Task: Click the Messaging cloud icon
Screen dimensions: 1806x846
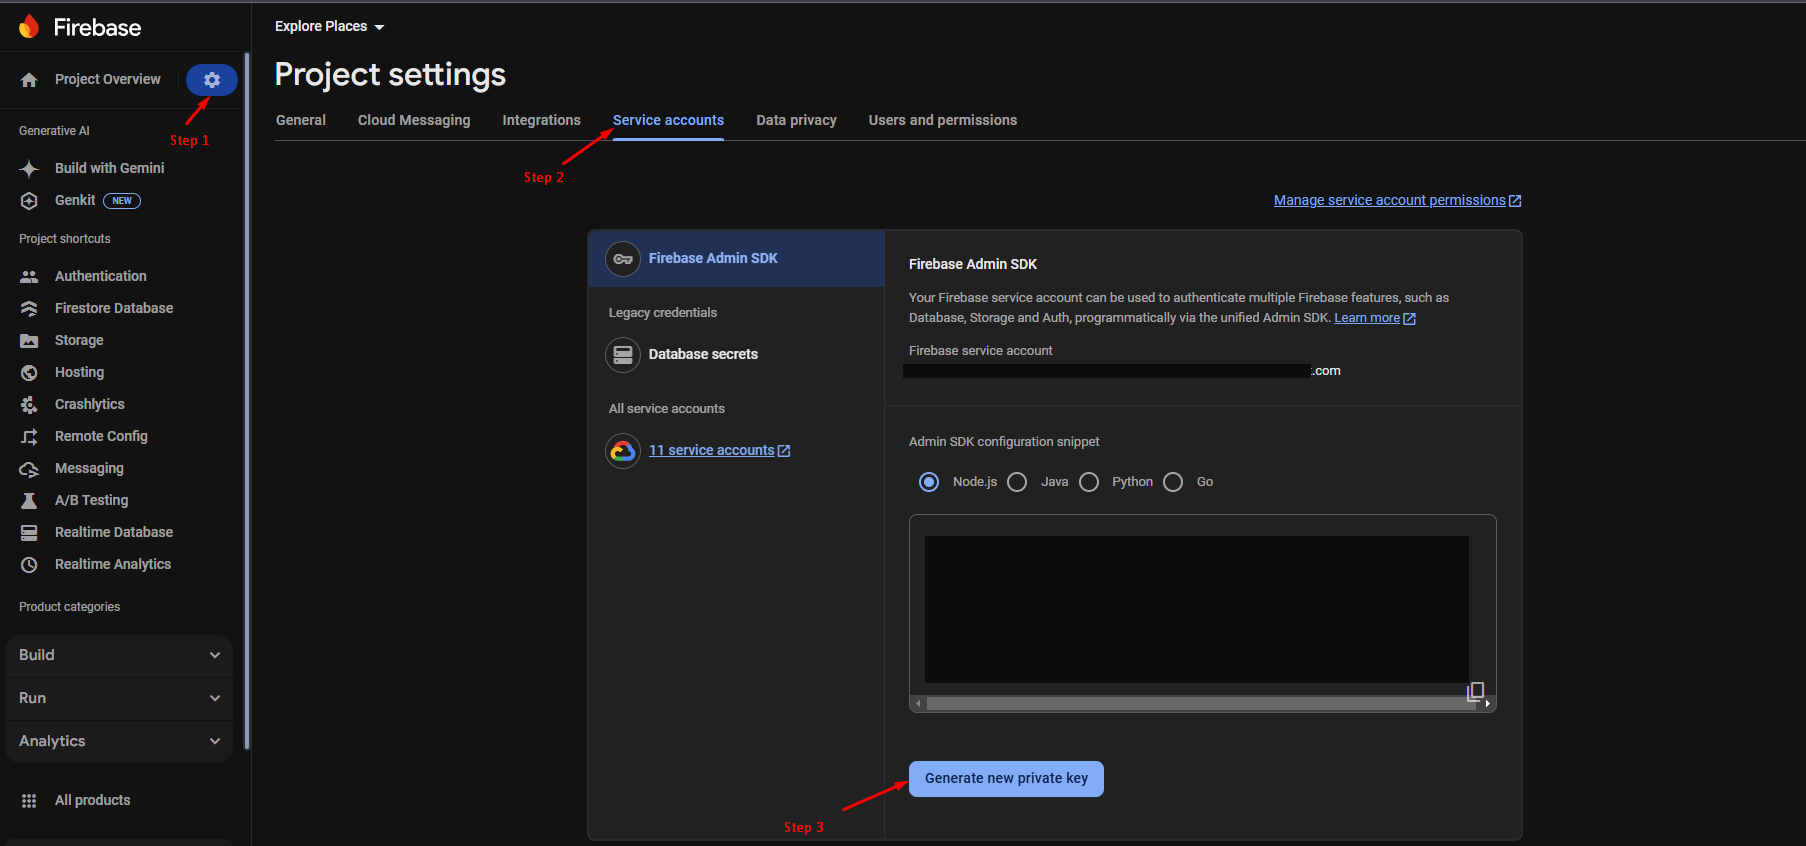Action: 29,469
